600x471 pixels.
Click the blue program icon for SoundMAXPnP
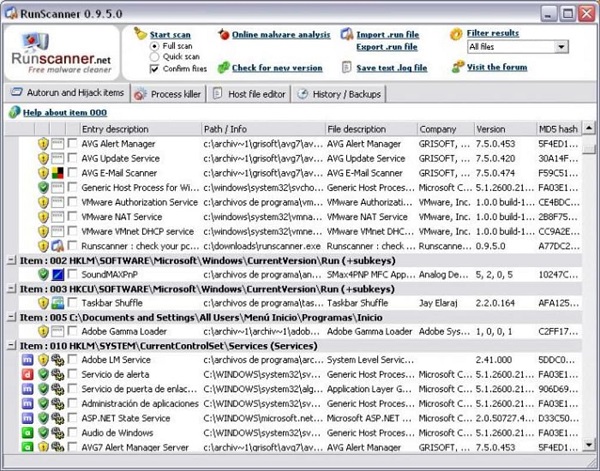pos(58,274)
